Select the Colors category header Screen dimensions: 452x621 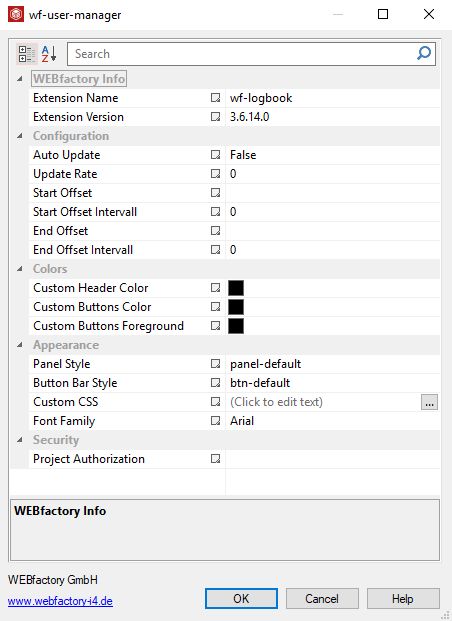point(50,269)
